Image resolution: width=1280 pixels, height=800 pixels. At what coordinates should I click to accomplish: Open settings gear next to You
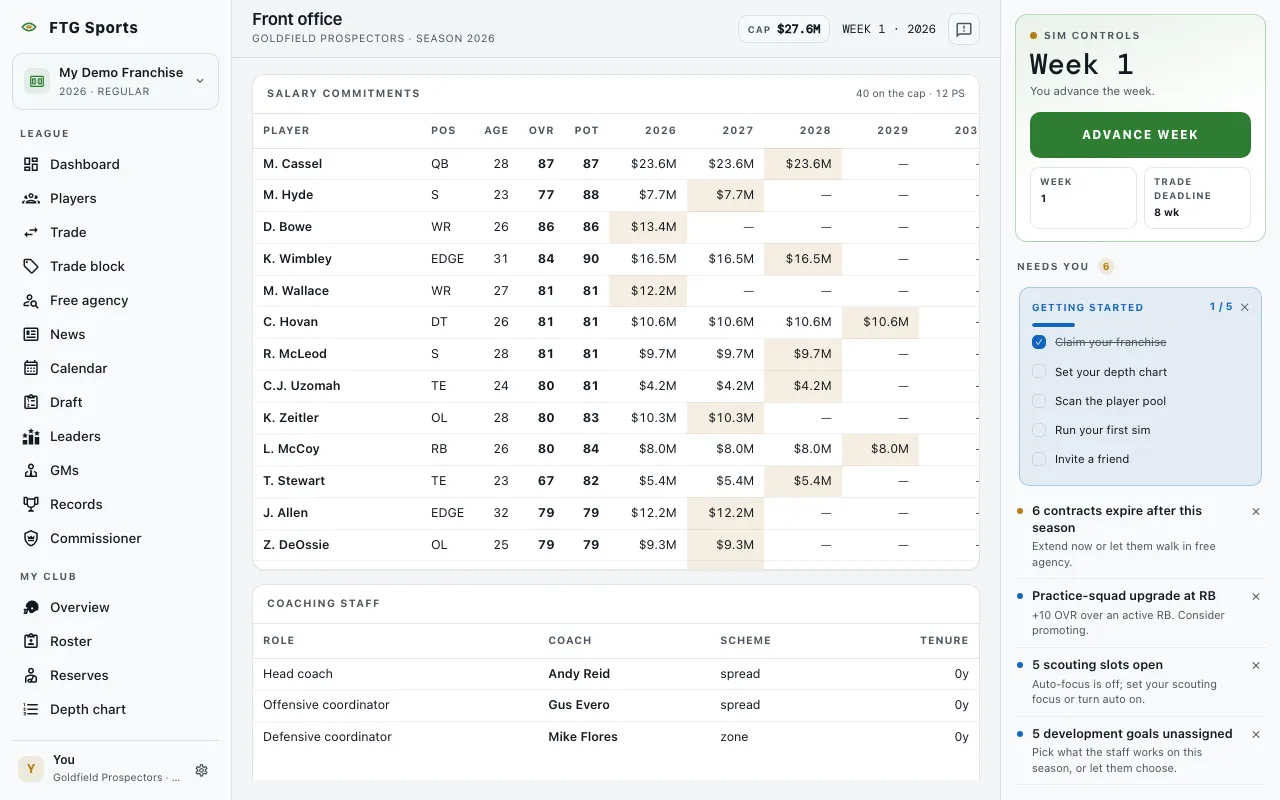pos(201,770)
